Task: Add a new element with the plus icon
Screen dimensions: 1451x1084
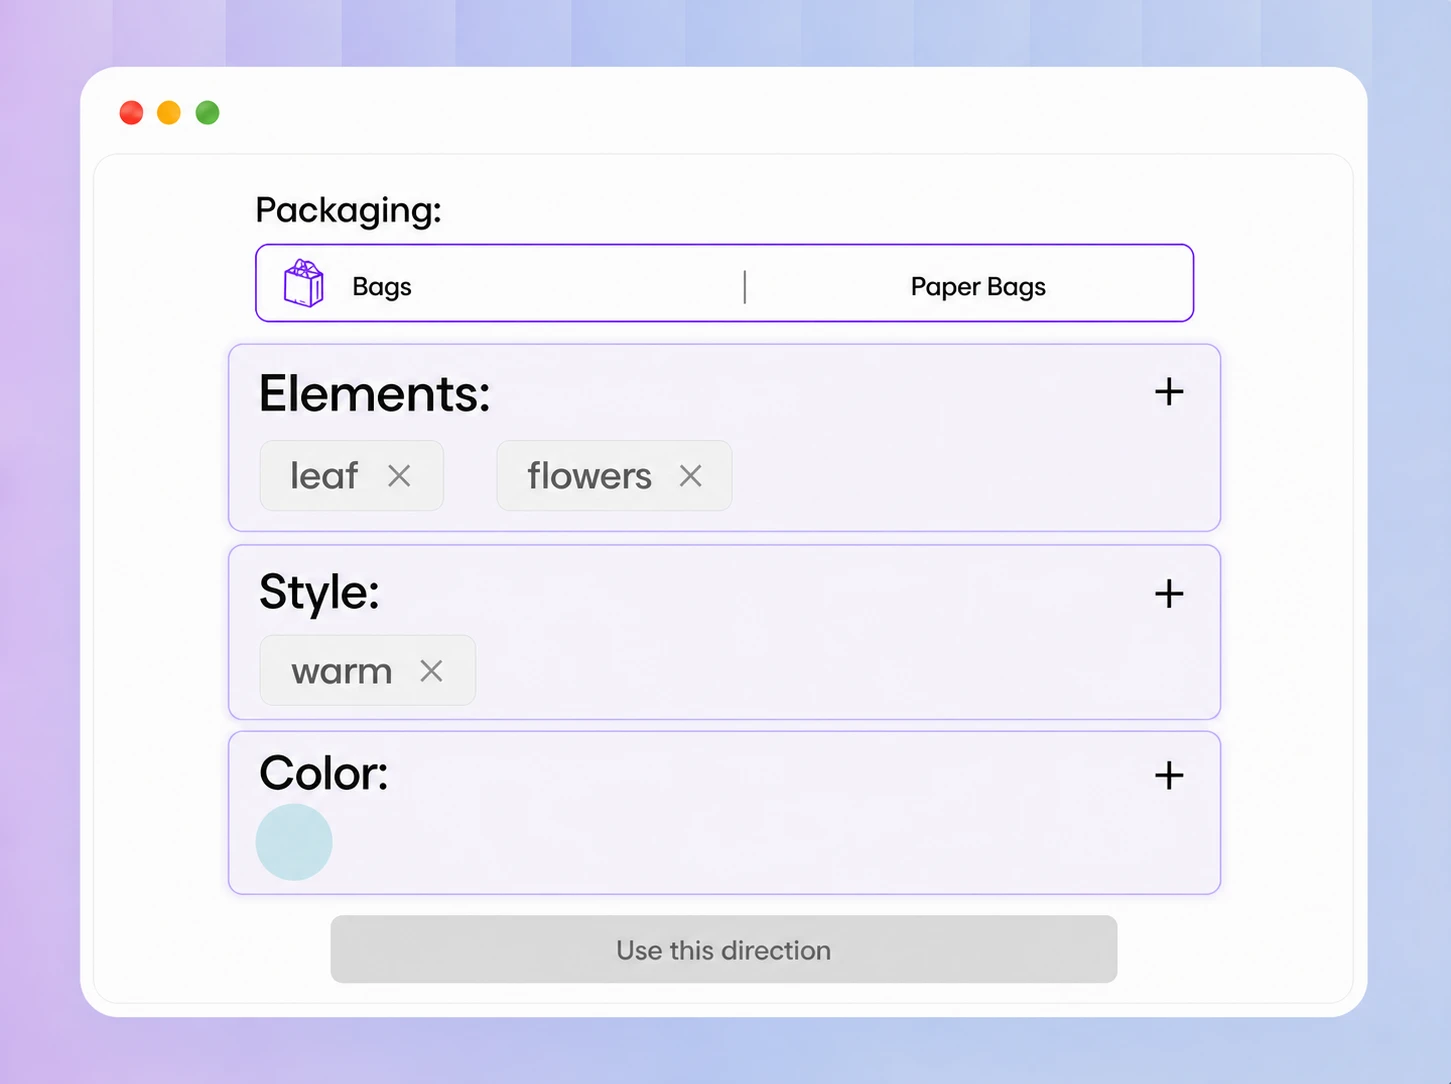Action: pos(1169,392)
